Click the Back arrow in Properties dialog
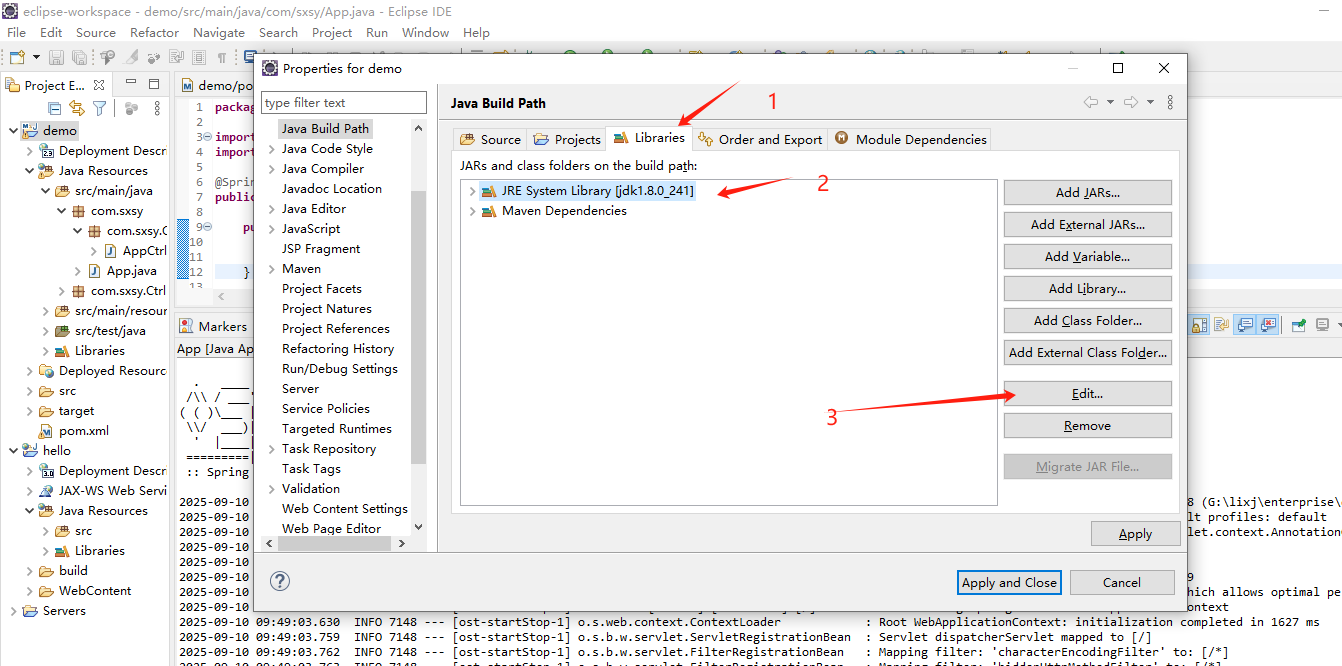The image size is (1342, 666). tap(1091, 102)
